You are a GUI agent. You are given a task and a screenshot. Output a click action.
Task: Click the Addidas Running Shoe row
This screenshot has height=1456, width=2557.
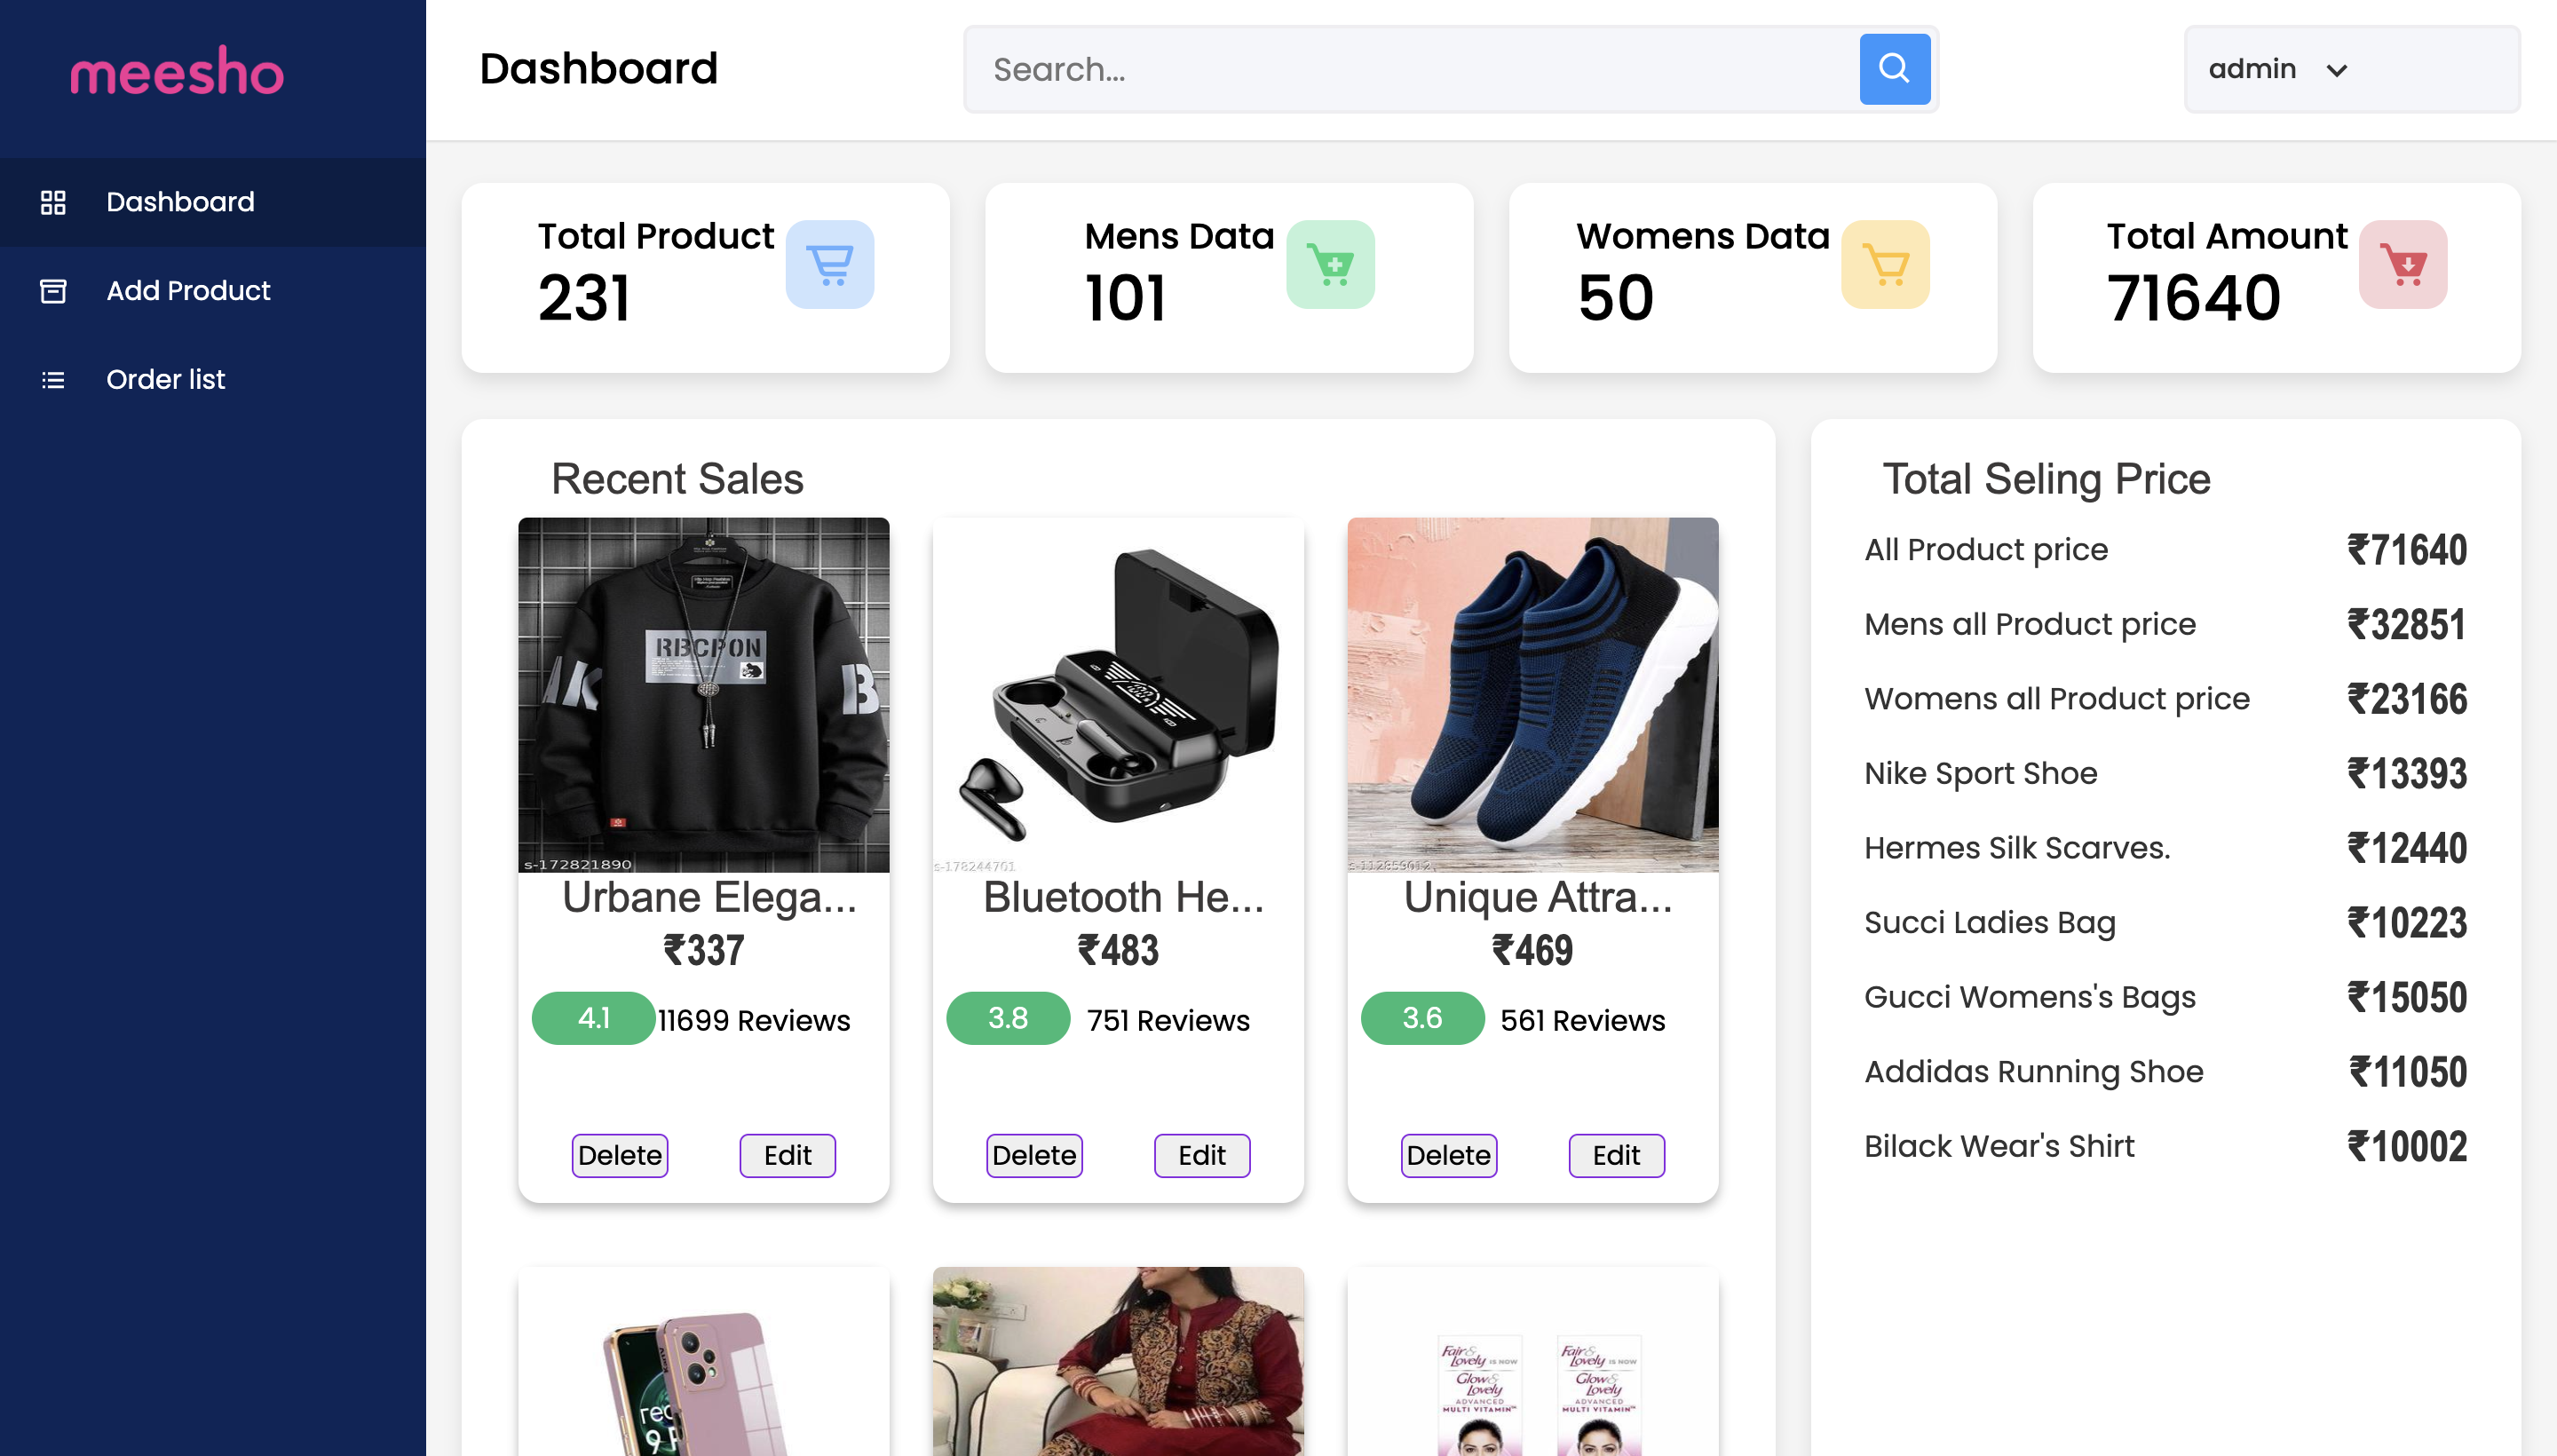(2165, 1072)
